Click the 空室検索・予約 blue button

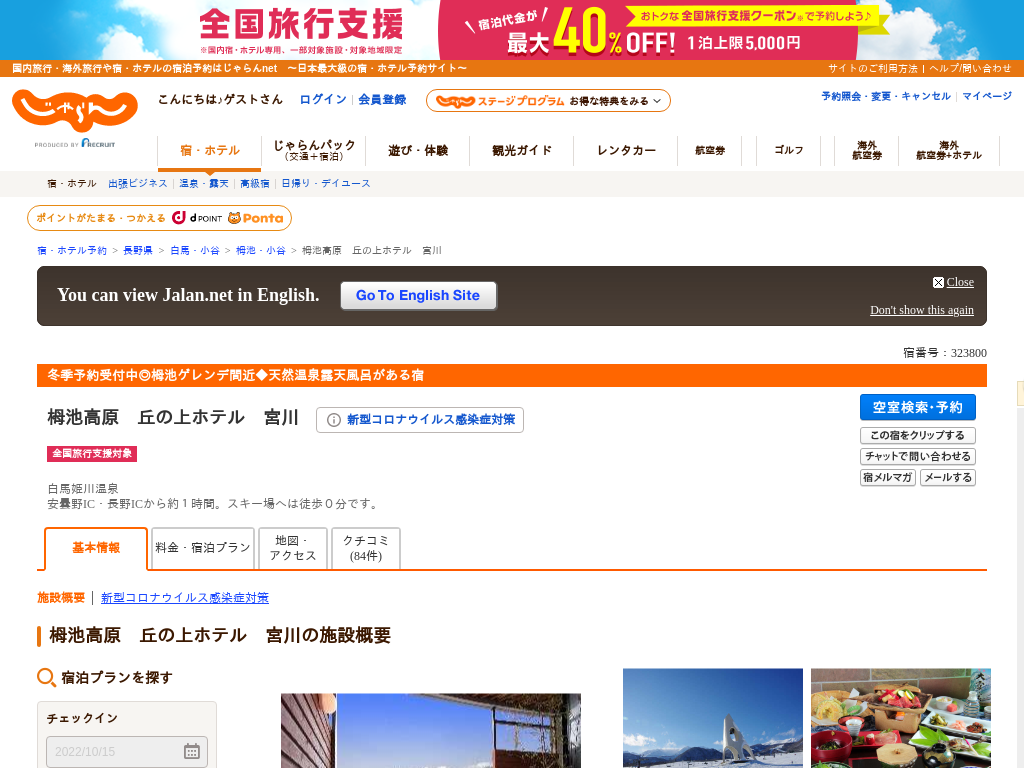point(918,408)
